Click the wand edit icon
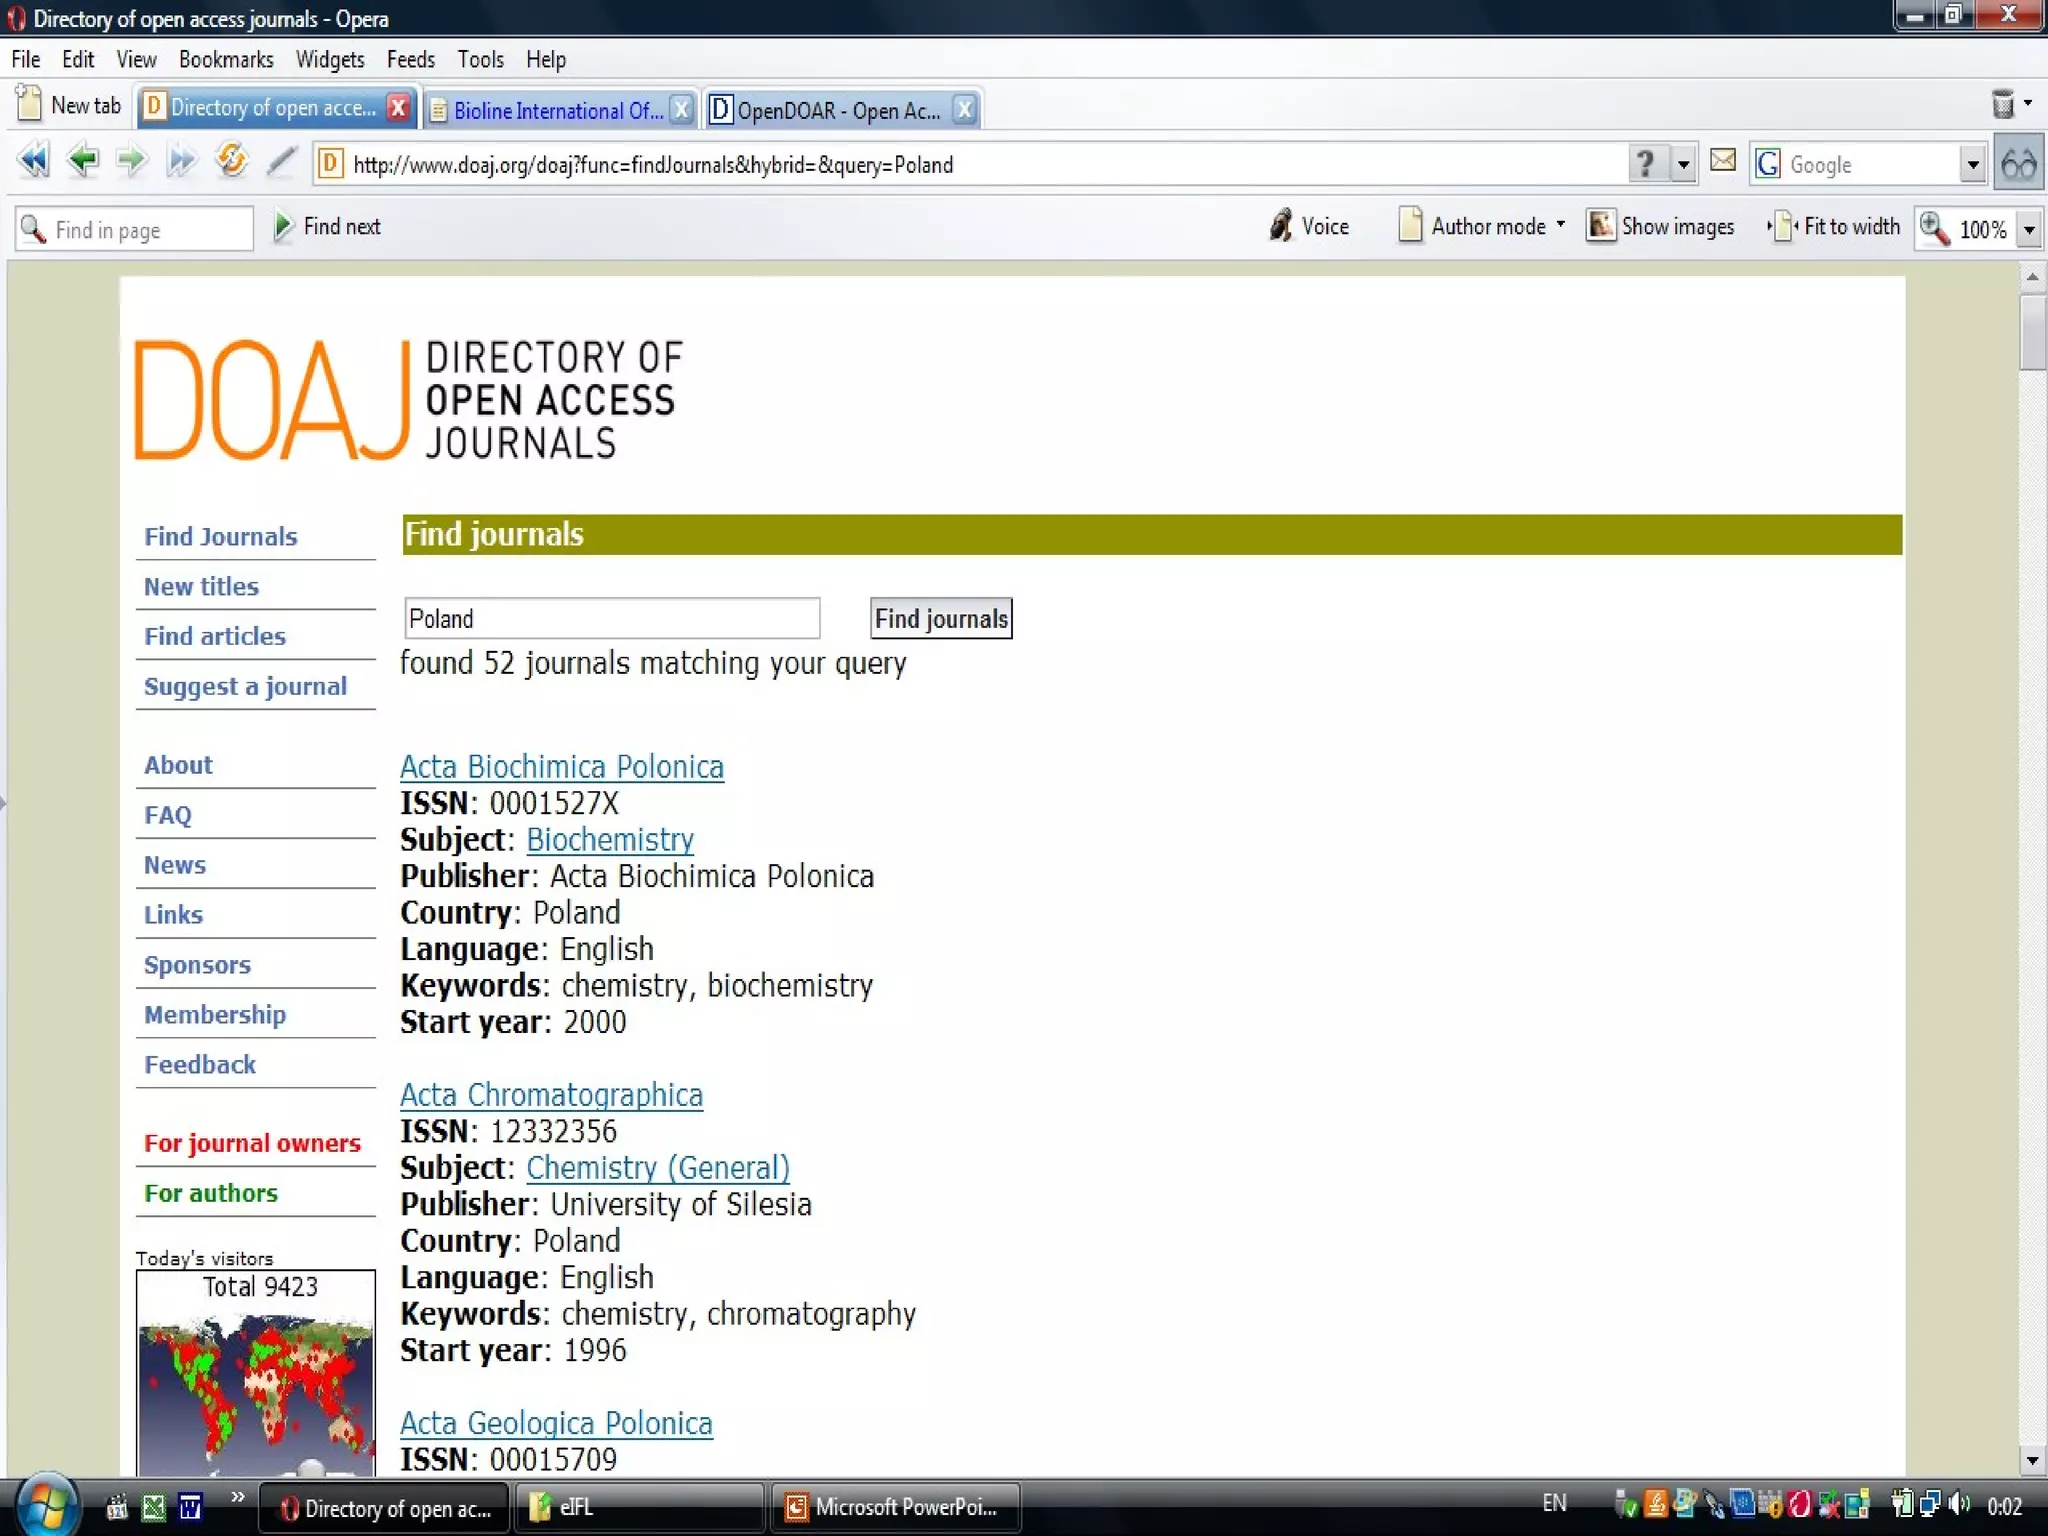The image size is (2048, 1536). (x=281, y=161)
